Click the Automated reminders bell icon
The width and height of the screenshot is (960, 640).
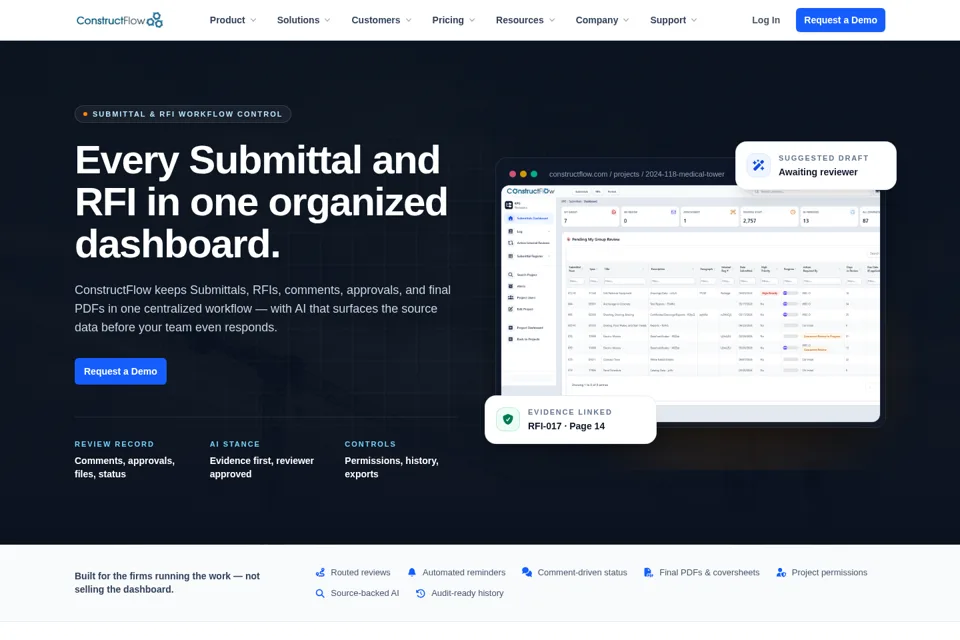pyautogui.click(x=412, y=573)
